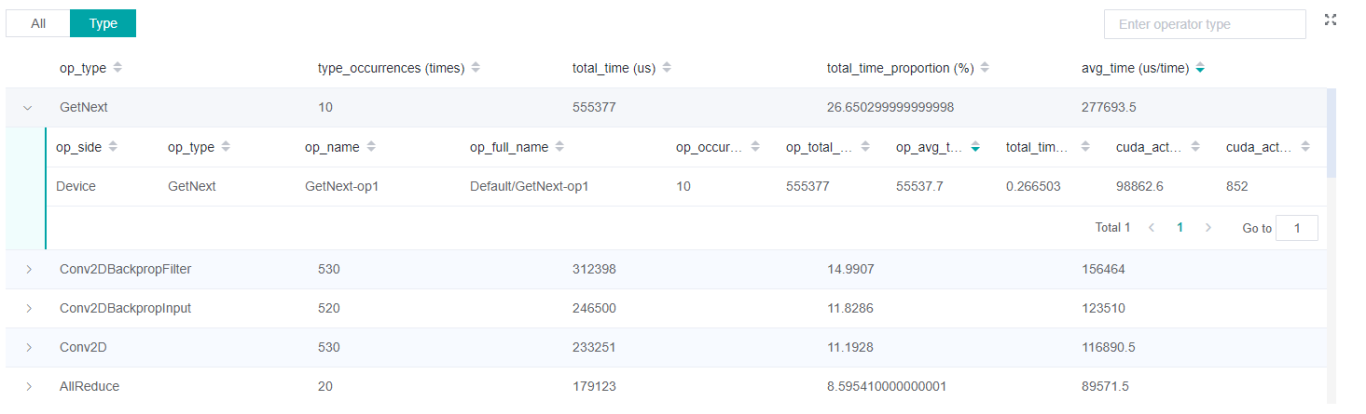Go to previous page in pagination
This screenshot has width=1366, height=414.
1152,228
